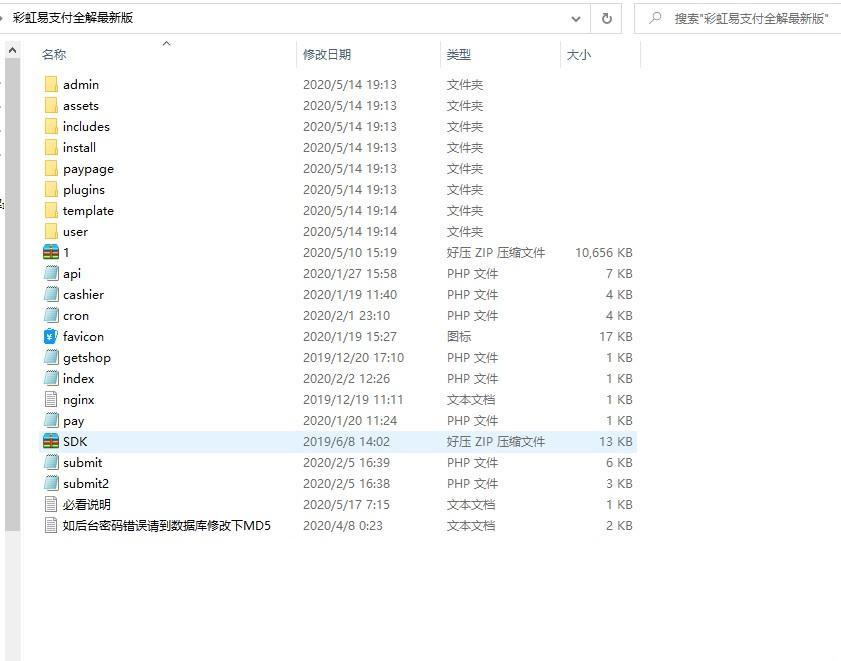Select the admin folder icon
The width and height of the screenshot is (841, 661).
coord(51,84)
